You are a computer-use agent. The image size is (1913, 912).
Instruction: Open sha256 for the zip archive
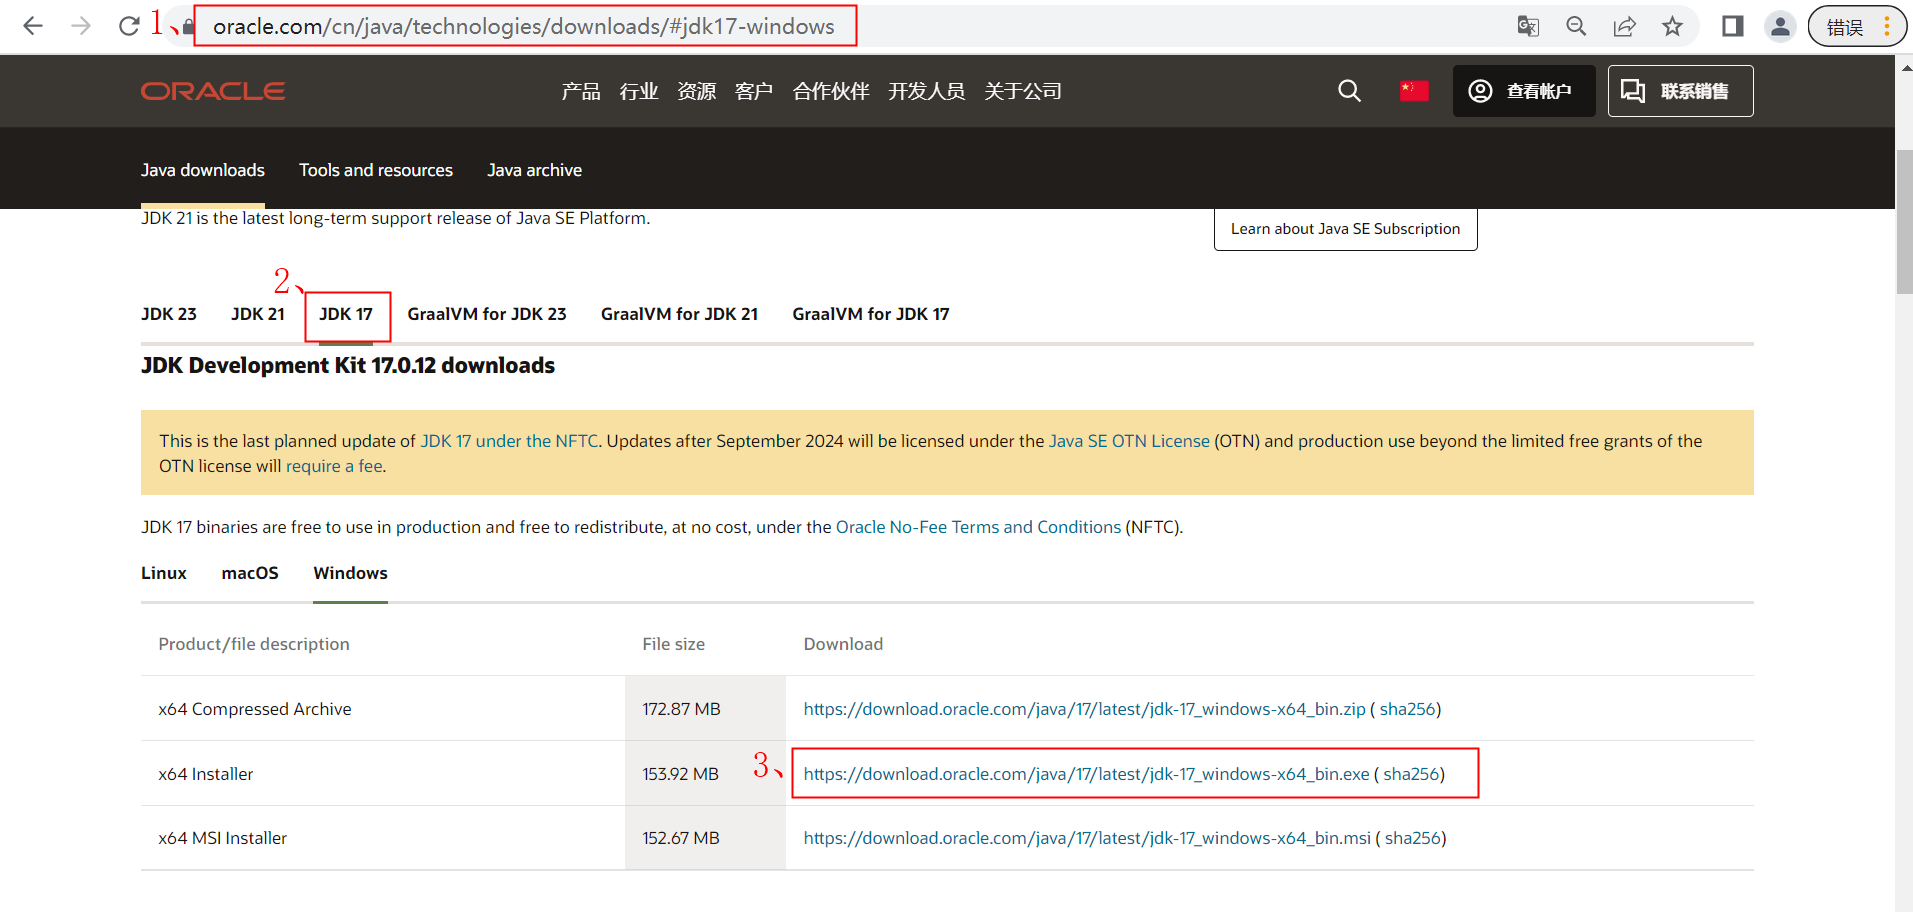1408,709
